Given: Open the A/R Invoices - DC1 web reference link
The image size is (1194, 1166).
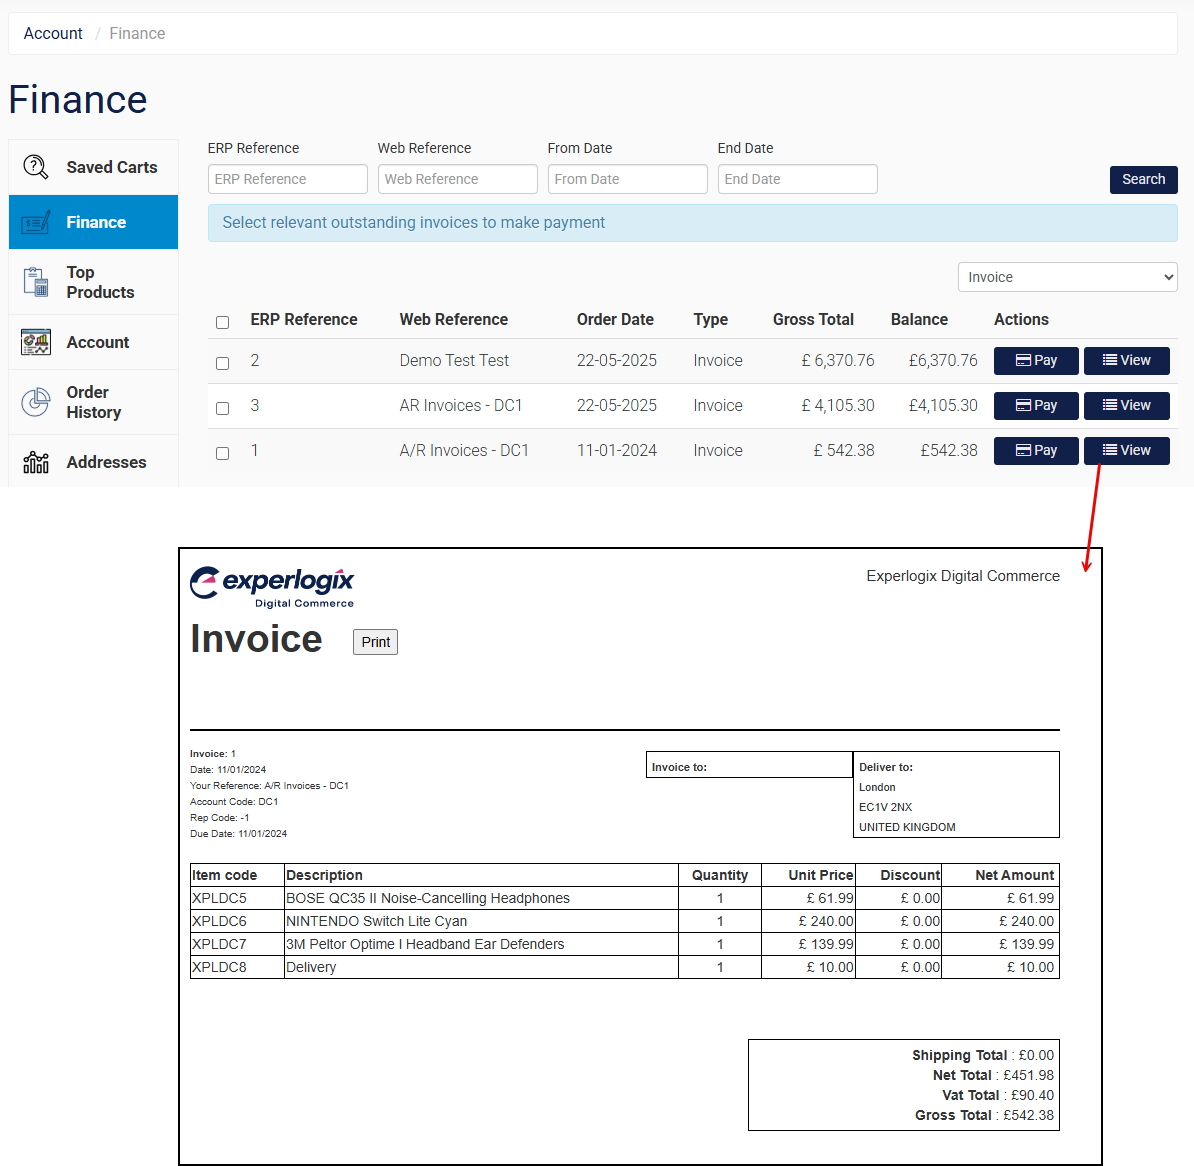Looking at the screenshot, I should [x=464, y=450].
